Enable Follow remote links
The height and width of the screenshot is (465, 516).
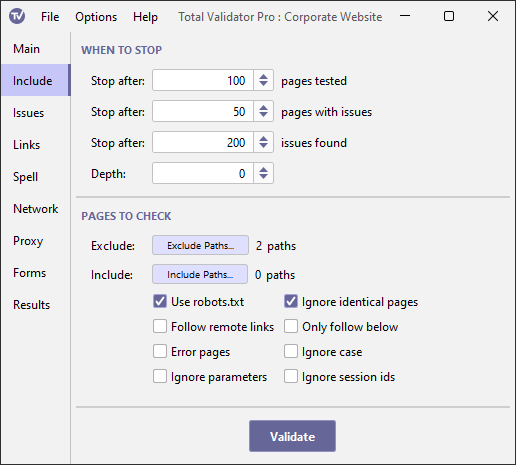[160, 326]
